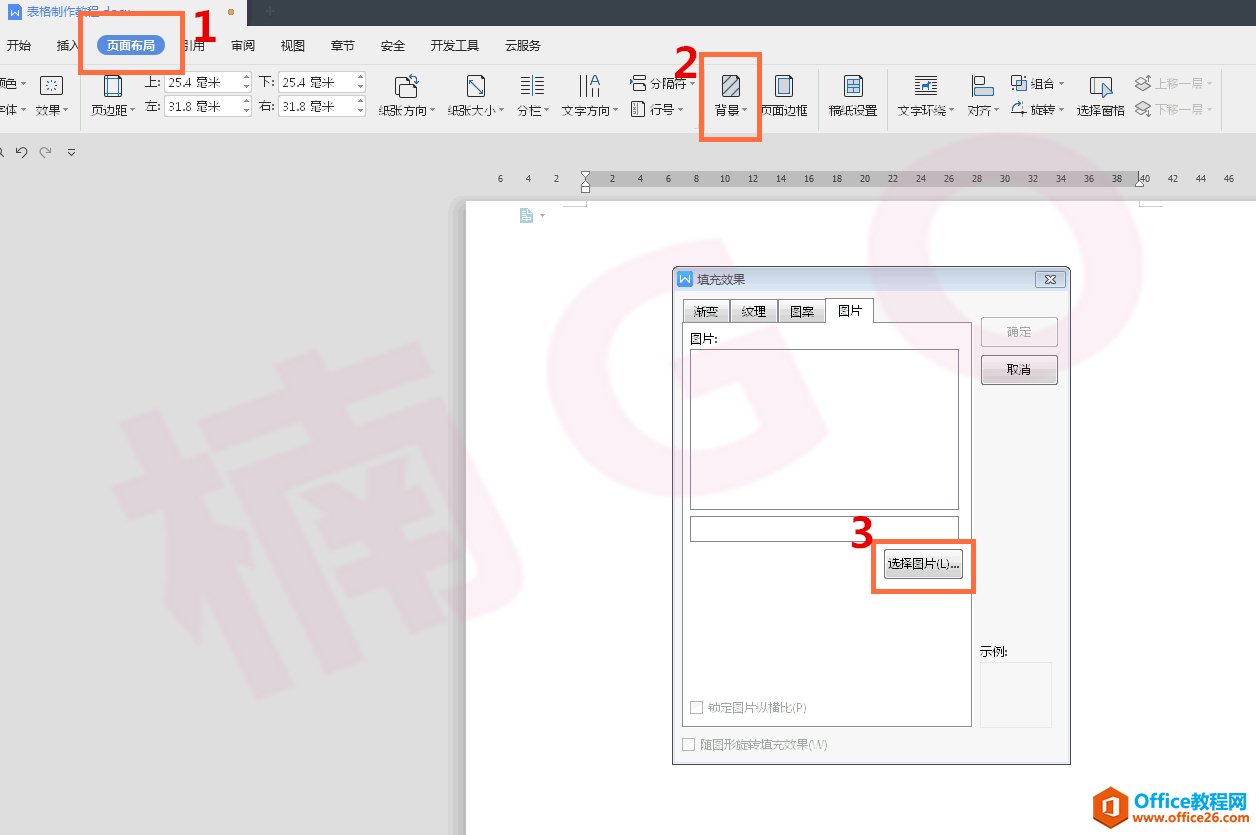This screenshot has width=1256, height=835.
Task: Expand the quick access customize arrow
Action: (x=71, y=152)
